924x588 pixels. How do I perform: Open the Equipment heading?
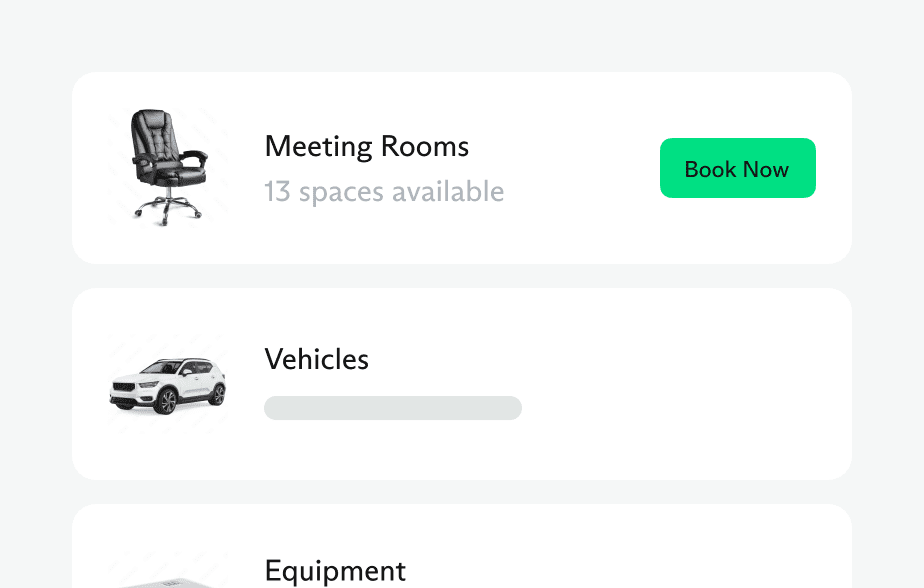335,571
